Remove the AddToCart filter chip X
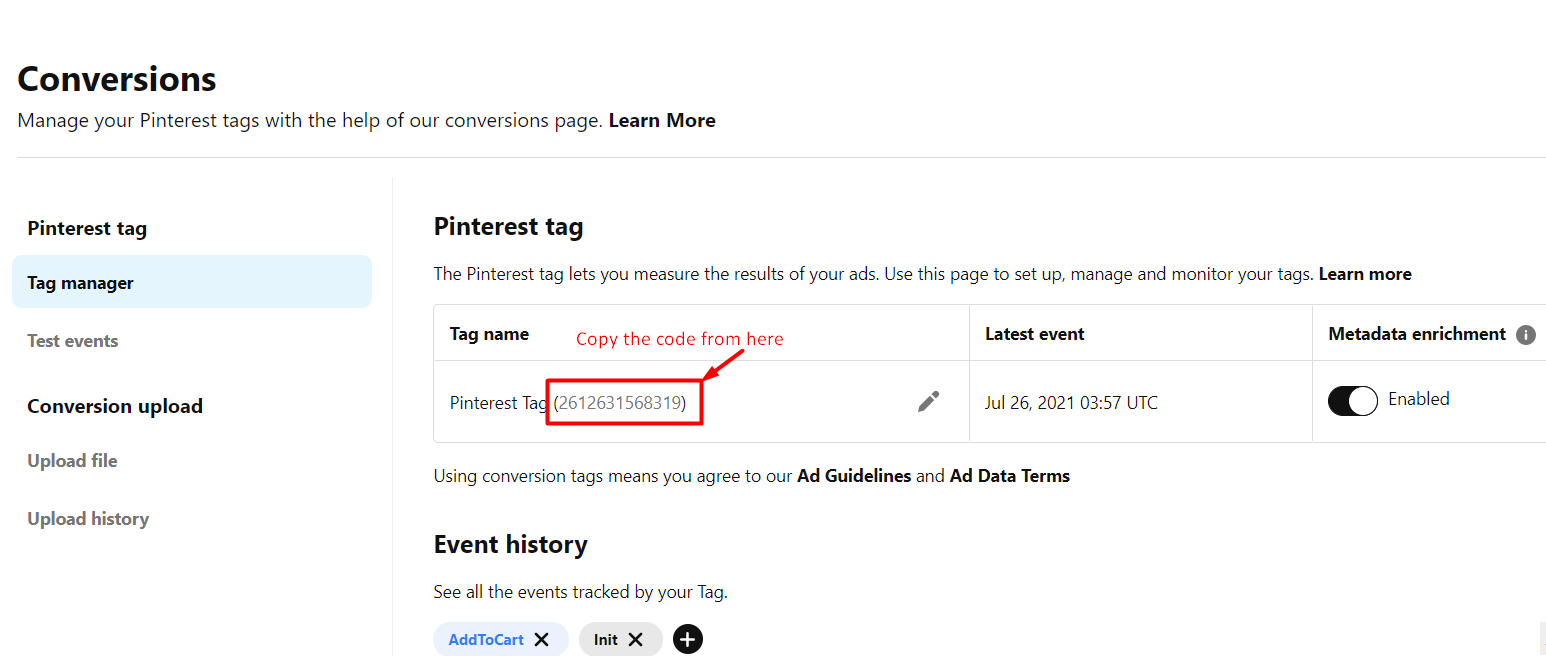This screenshot has width=1546, height=656. 541,639
